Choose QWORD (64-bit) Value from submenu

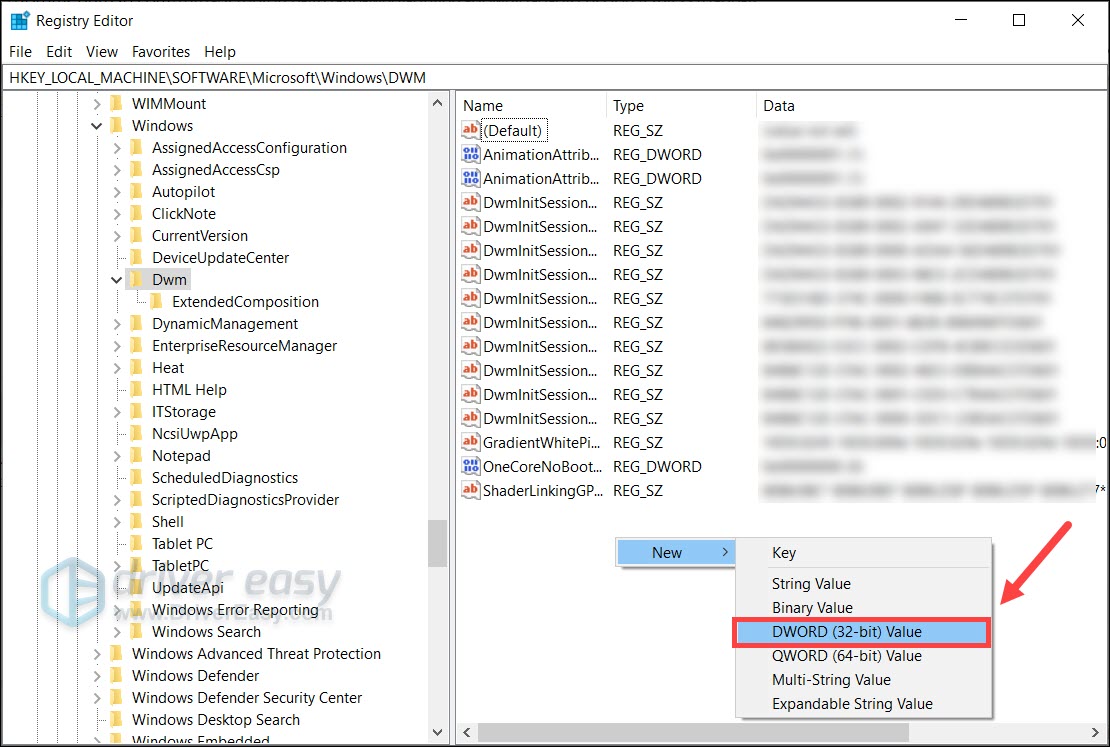click(863, 656)
